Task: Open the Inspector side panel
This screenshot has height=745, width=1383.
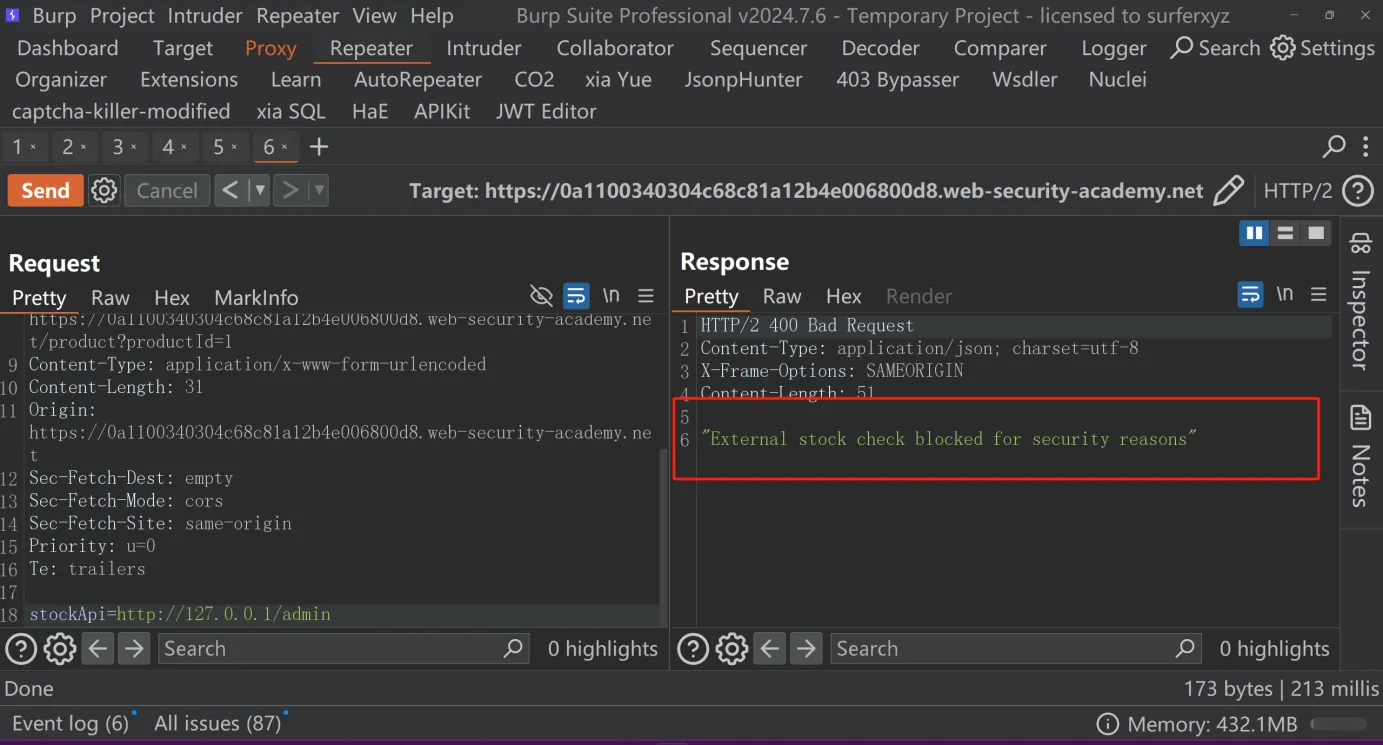Action: point(1360,300)
